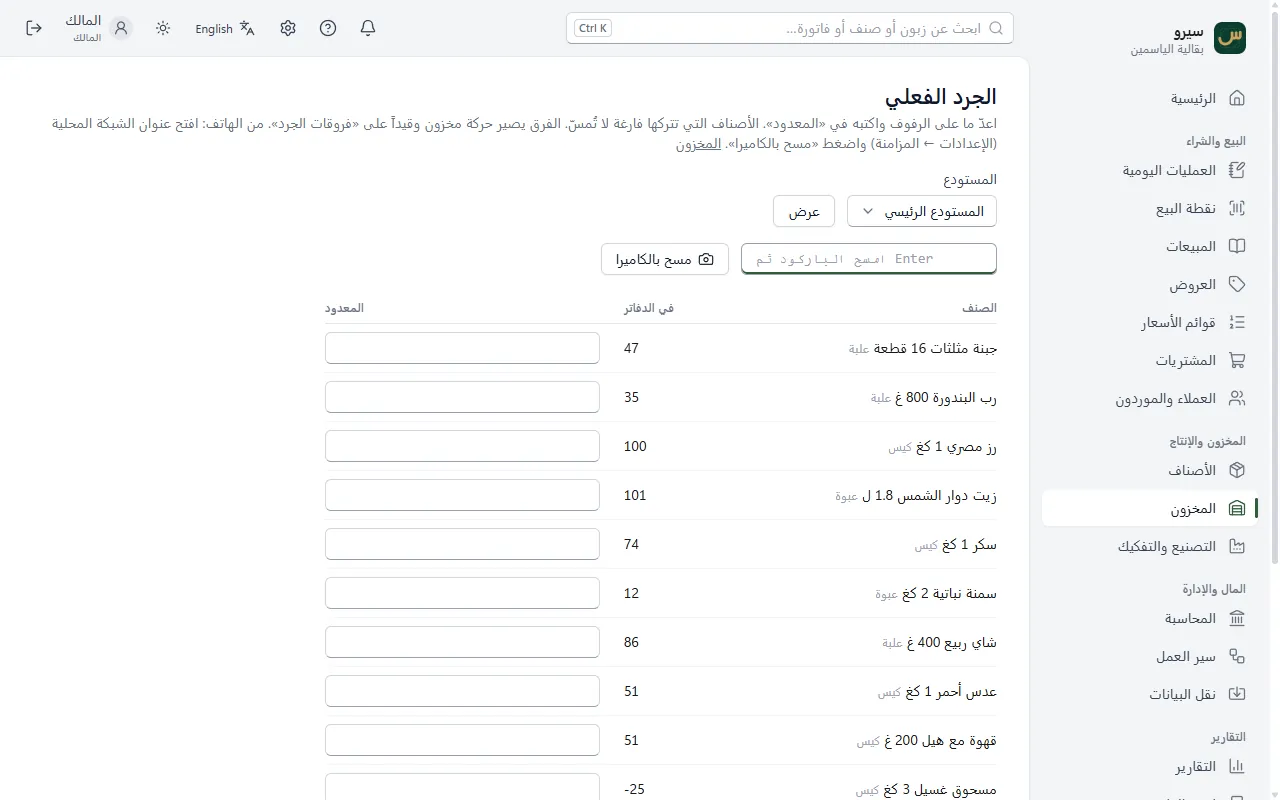Click the المشتريات cart icon
This screenshot has width=1280, height=800.
(x=1237, y=360)
